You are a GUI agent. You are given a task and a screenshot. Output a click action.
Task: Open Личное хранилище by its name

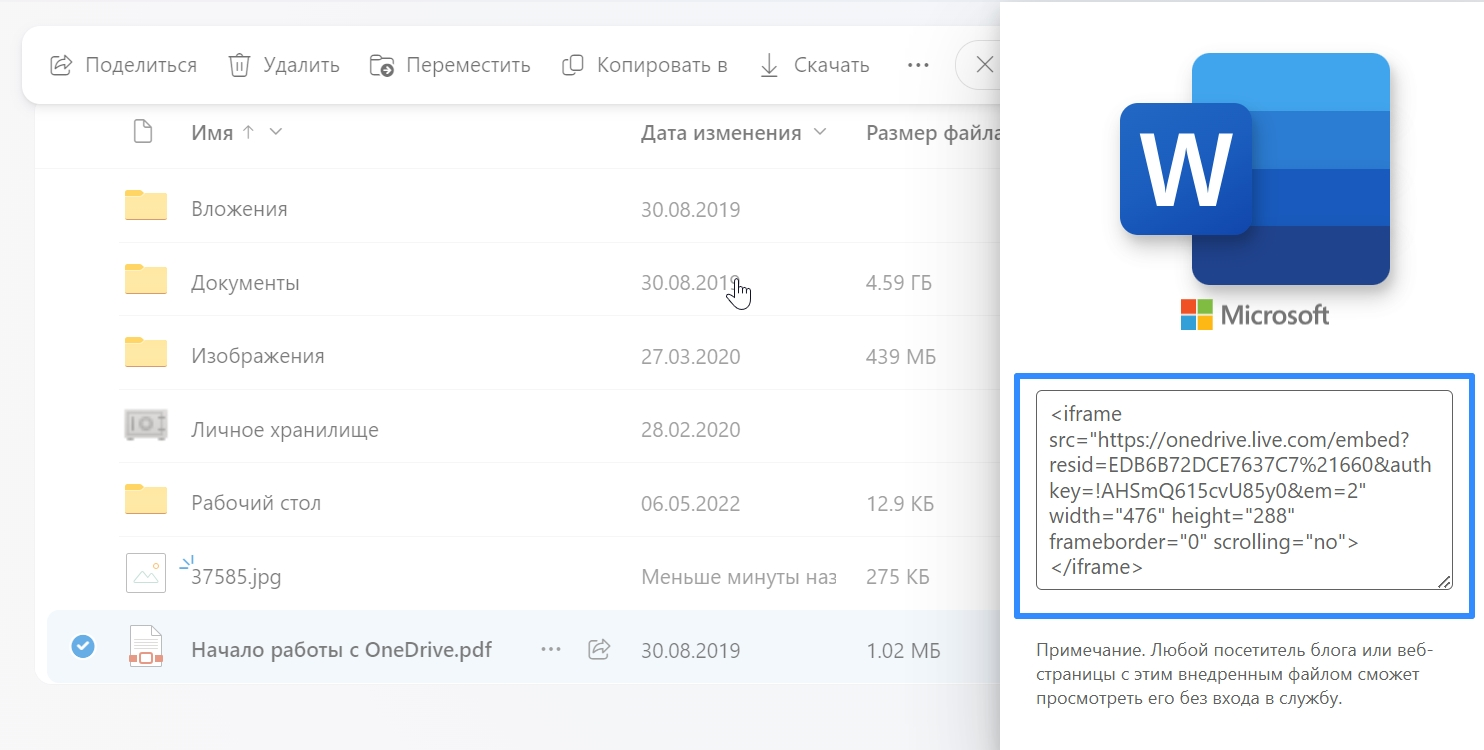(x=285, y=430)
